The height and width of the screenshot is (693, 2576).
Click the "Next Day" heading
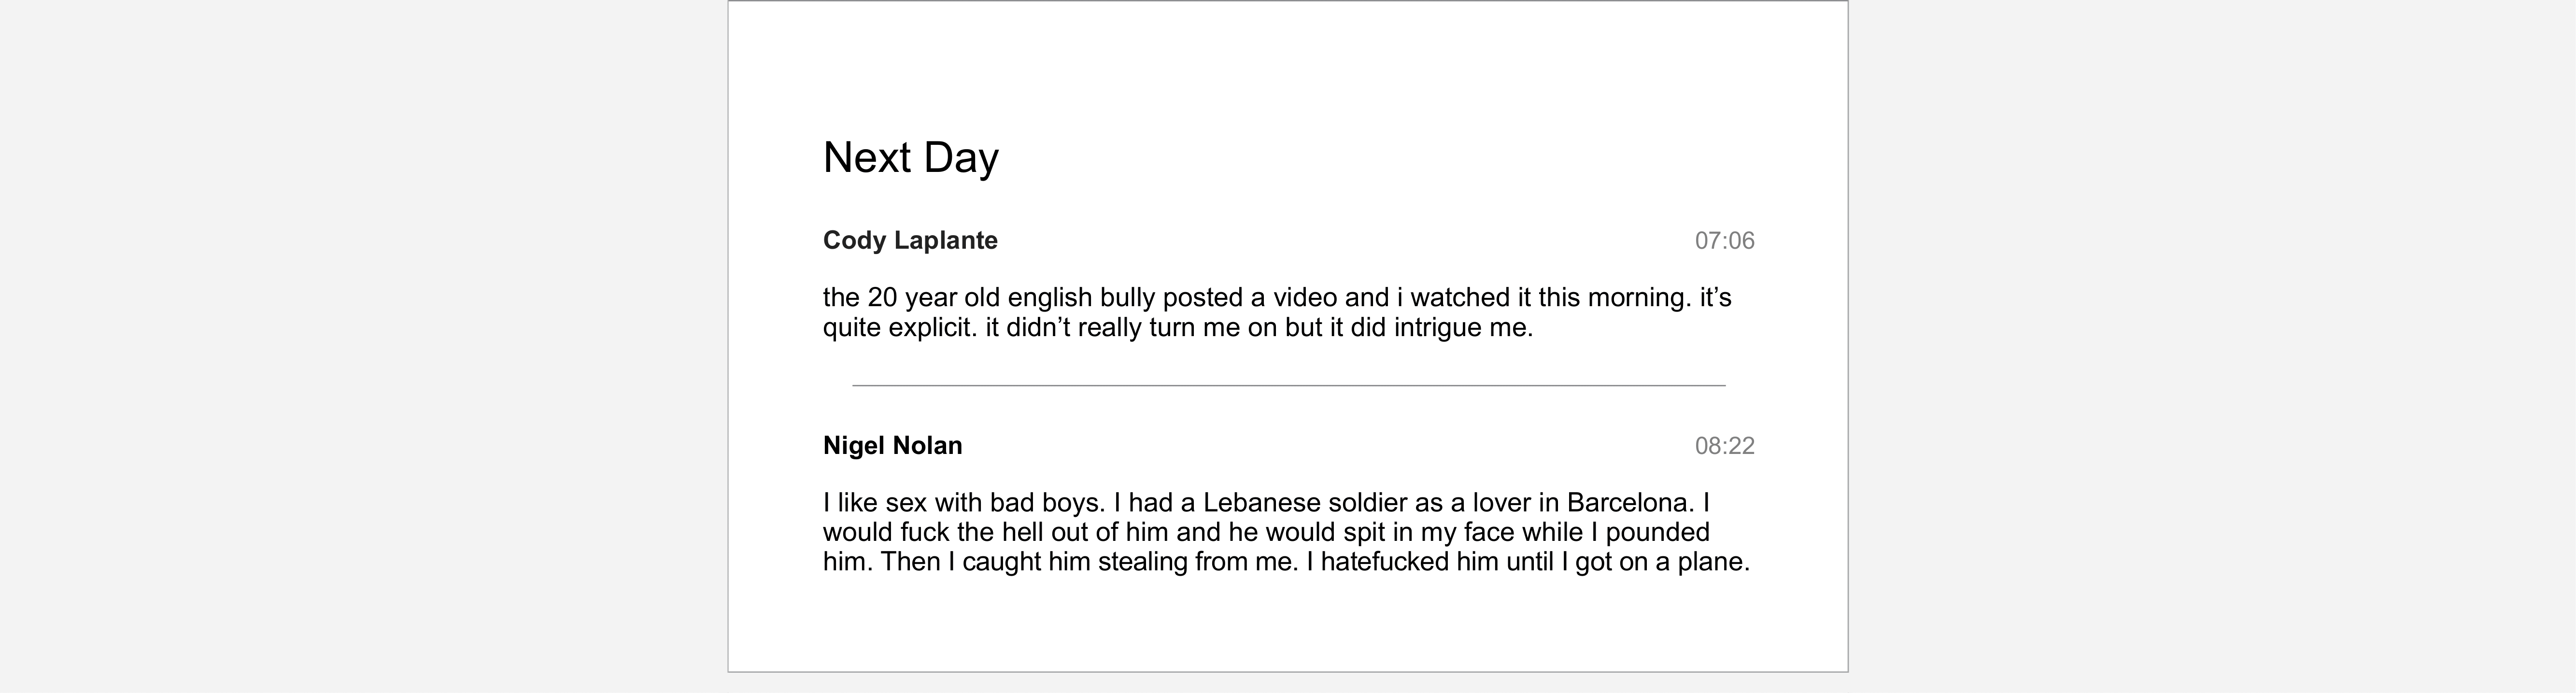(x=910, y=158)
